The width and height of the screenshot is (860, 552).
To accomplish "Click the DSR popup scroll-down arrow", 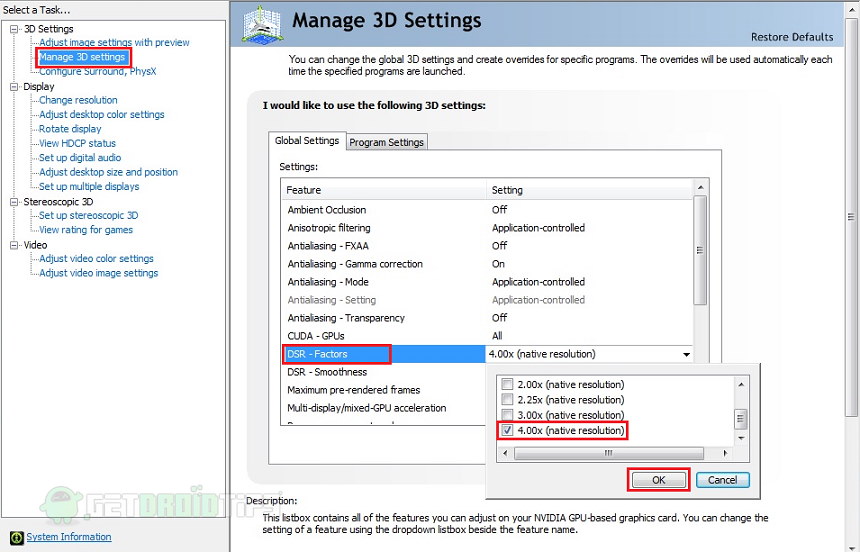I will [x=741, y=438].
